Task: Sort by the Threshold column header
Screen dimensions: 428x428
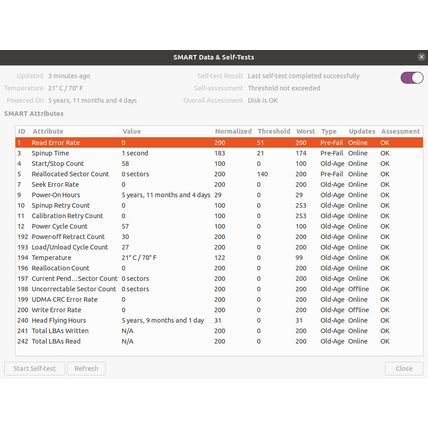Action: [x=274, y=131]
